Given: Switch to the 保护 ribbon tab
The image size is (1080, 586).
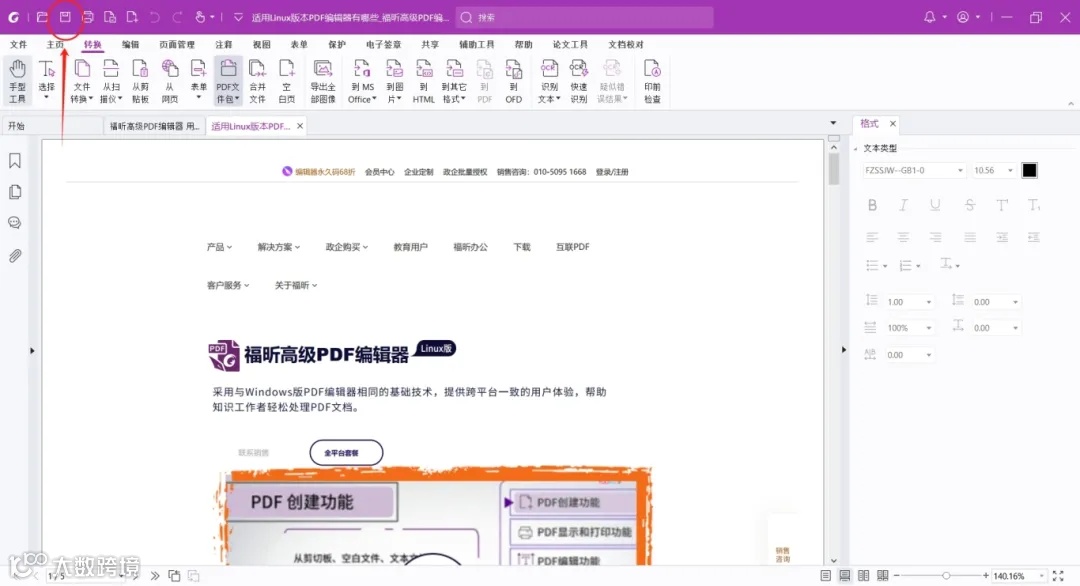Looking at the screenshot, I should click(x=337, y=44).
